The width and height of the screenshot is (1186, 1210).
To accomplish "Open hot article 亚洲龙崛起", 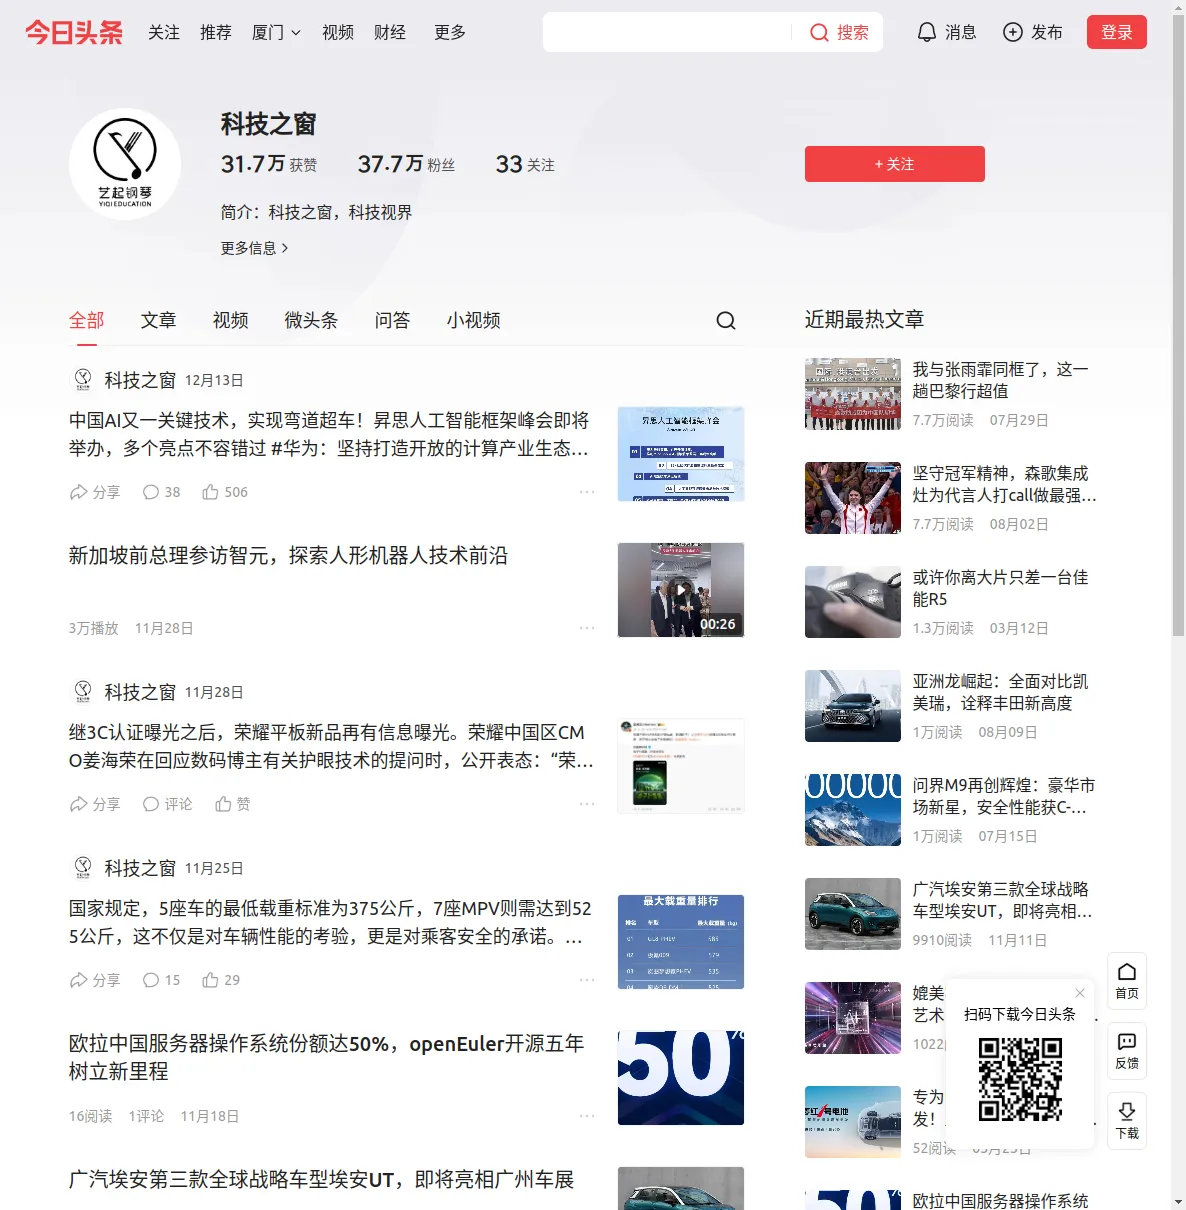I will (x=1001, y=692).
